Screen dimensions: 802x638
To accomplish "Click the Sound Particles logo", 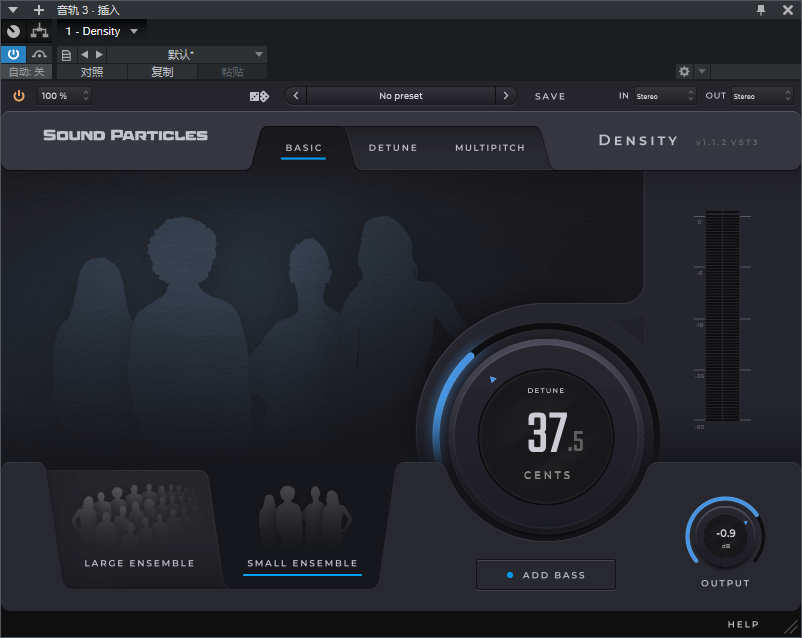I will pos(125,135).
